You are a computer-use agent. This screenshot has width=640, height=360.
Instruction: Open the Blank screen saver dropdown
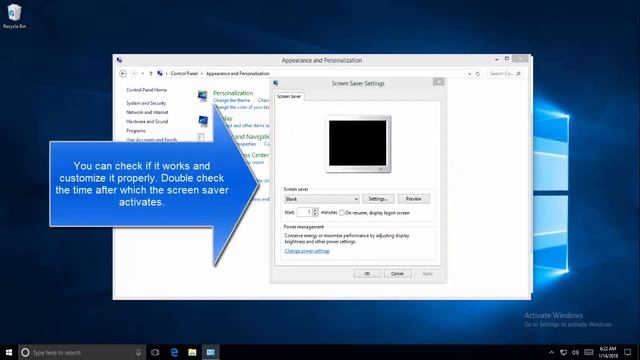[322, 199]
